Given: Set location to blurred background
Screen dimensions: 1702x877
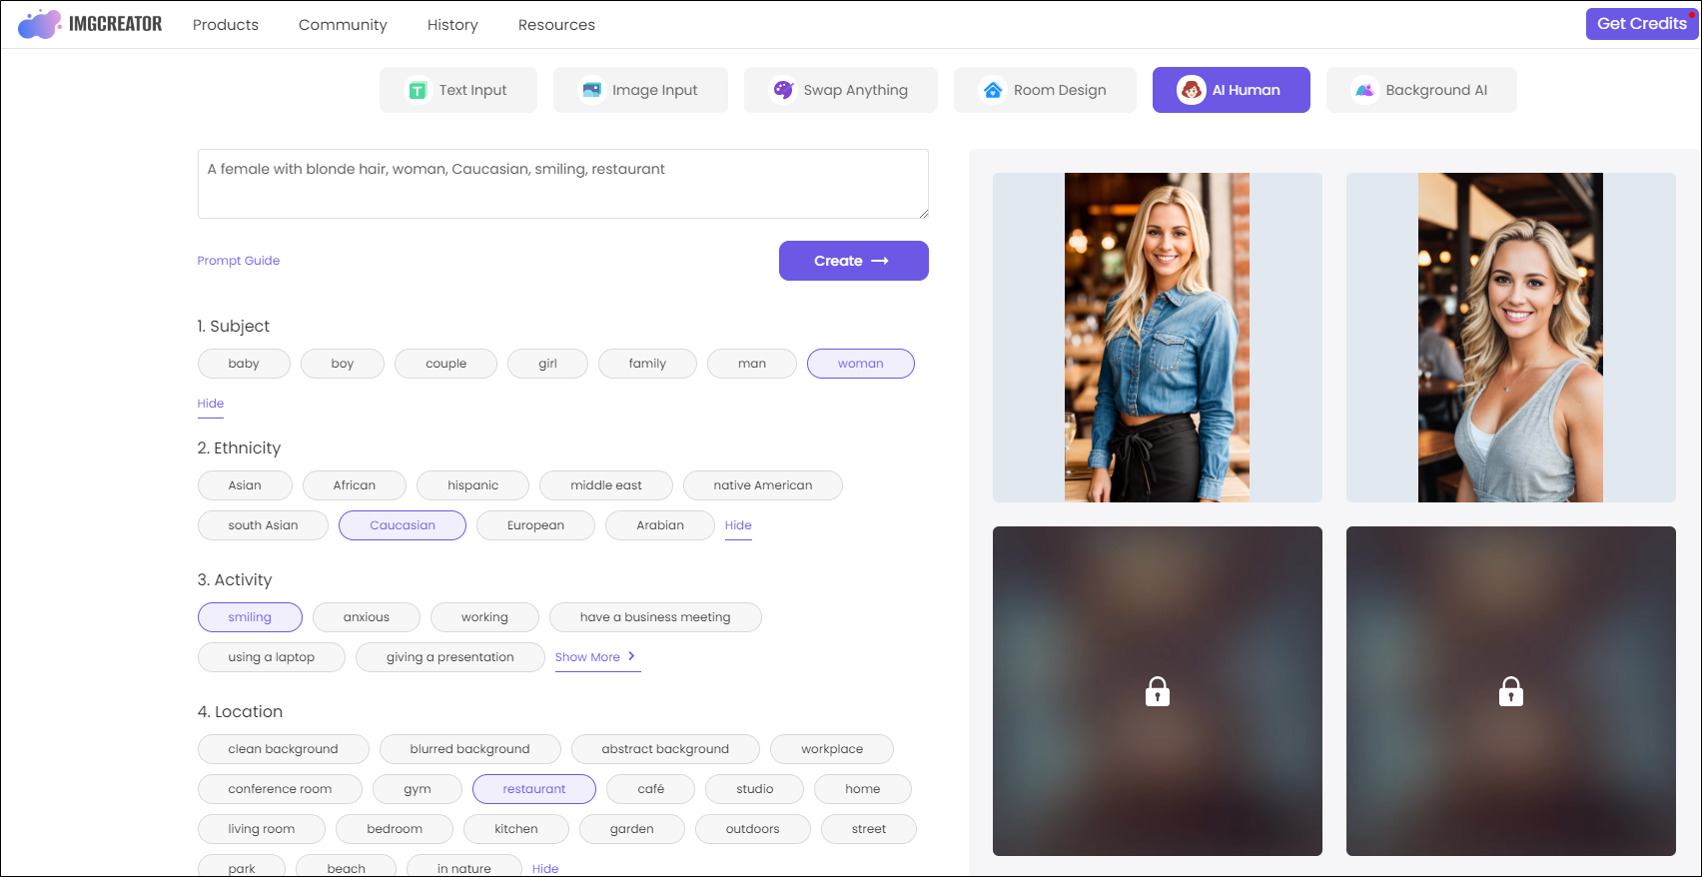Looking at the screenshot, I should click(x=470, y=750).
